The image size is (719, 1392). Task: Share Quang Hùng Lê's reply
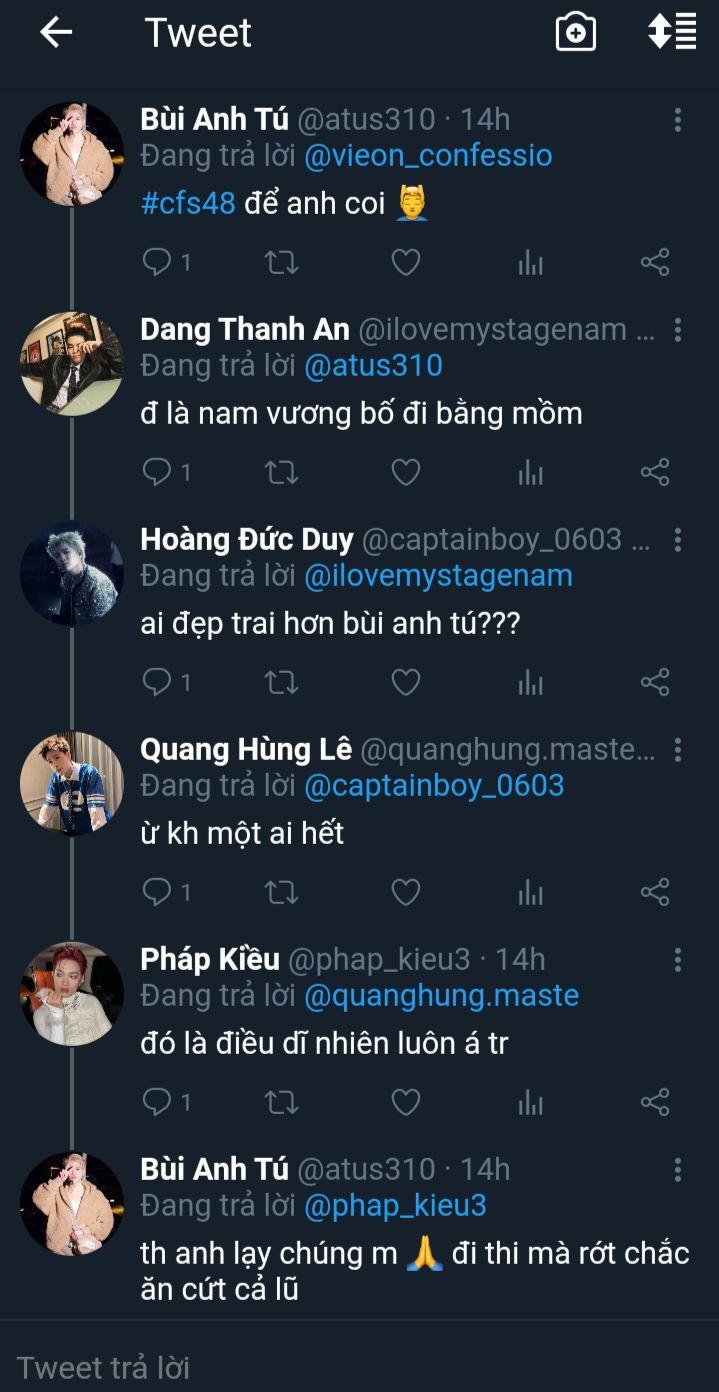pyautogui.click(x=655, y=892)
